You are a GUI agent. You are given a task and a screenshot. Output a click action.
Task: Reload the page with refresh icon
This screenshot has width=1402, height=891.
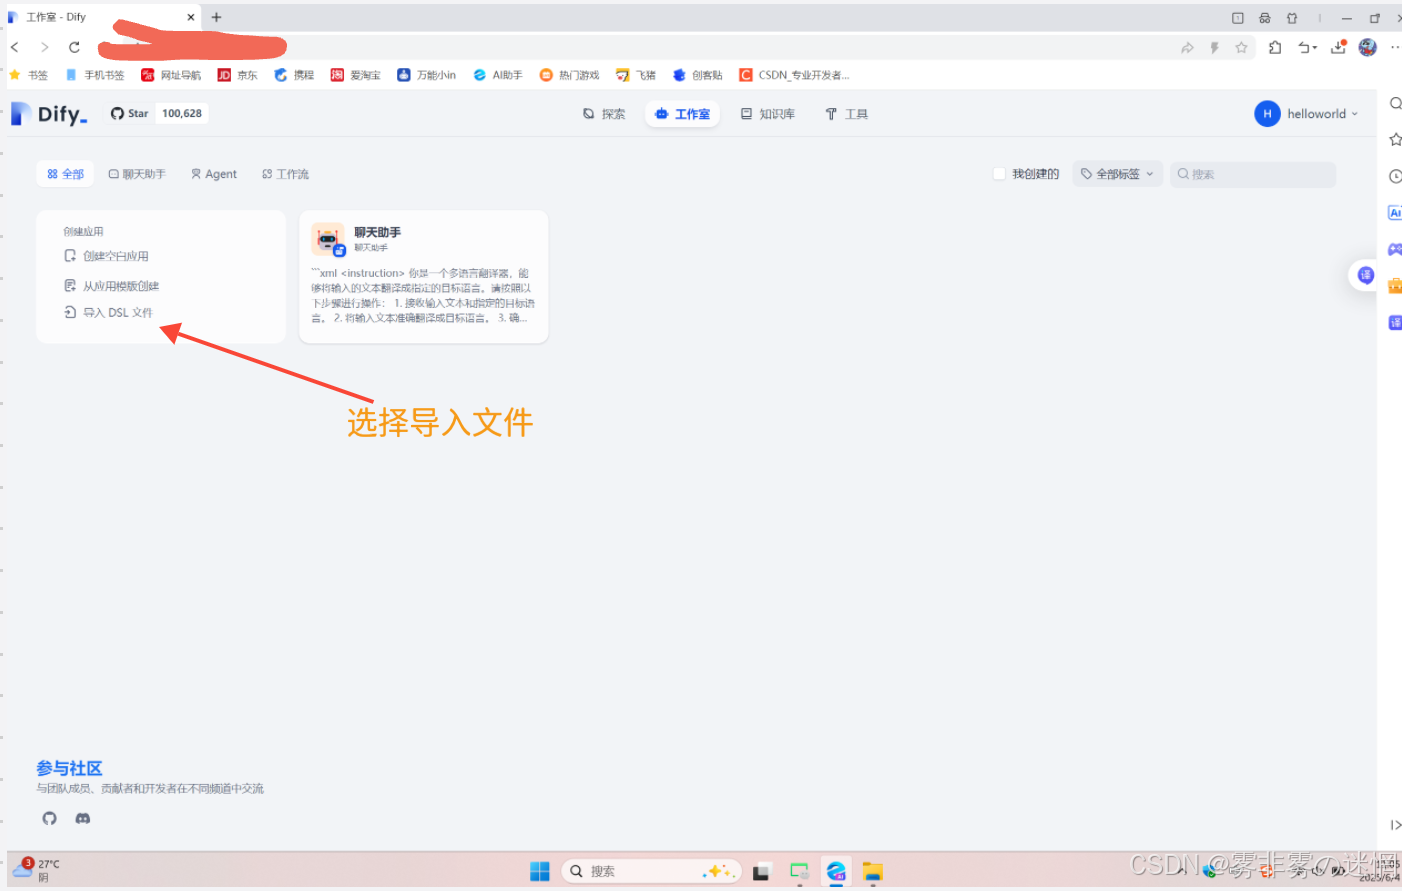[x=74, y=47]
